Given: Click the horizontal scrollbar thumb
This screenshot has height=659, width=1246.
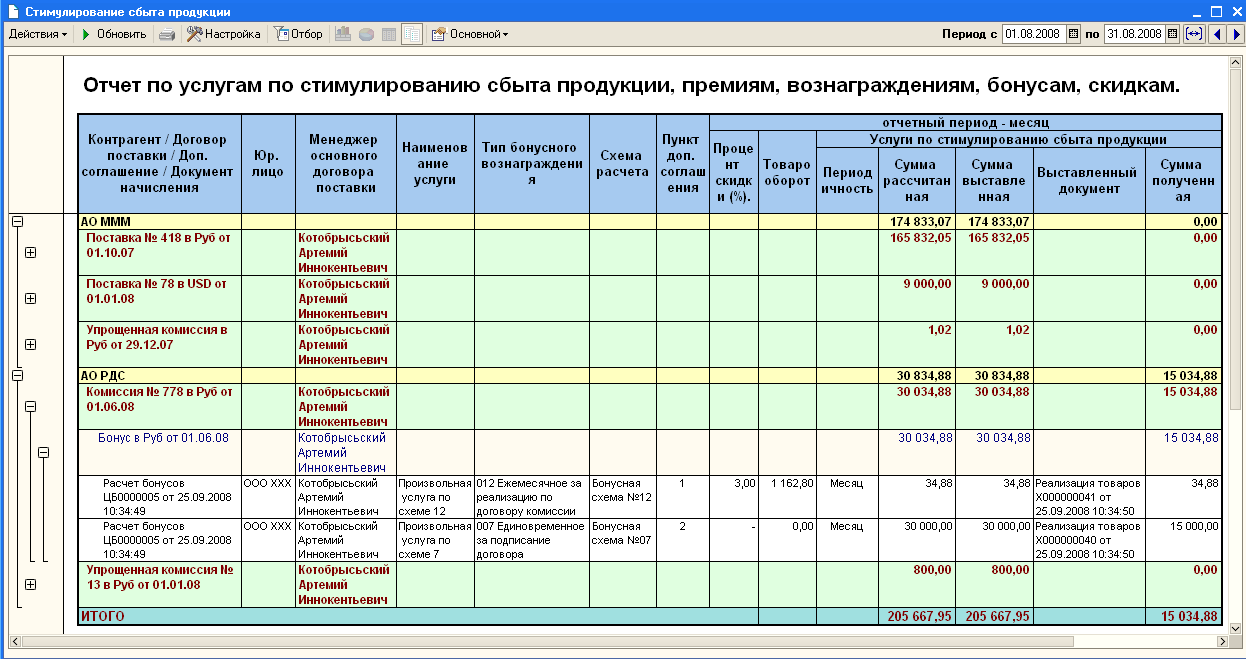Looking at the screenshot, I should coord(549,641).
